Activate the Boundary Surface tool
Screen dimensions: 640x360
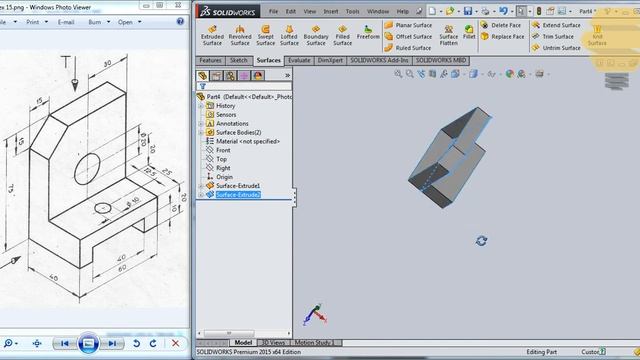tap(316, 35)
